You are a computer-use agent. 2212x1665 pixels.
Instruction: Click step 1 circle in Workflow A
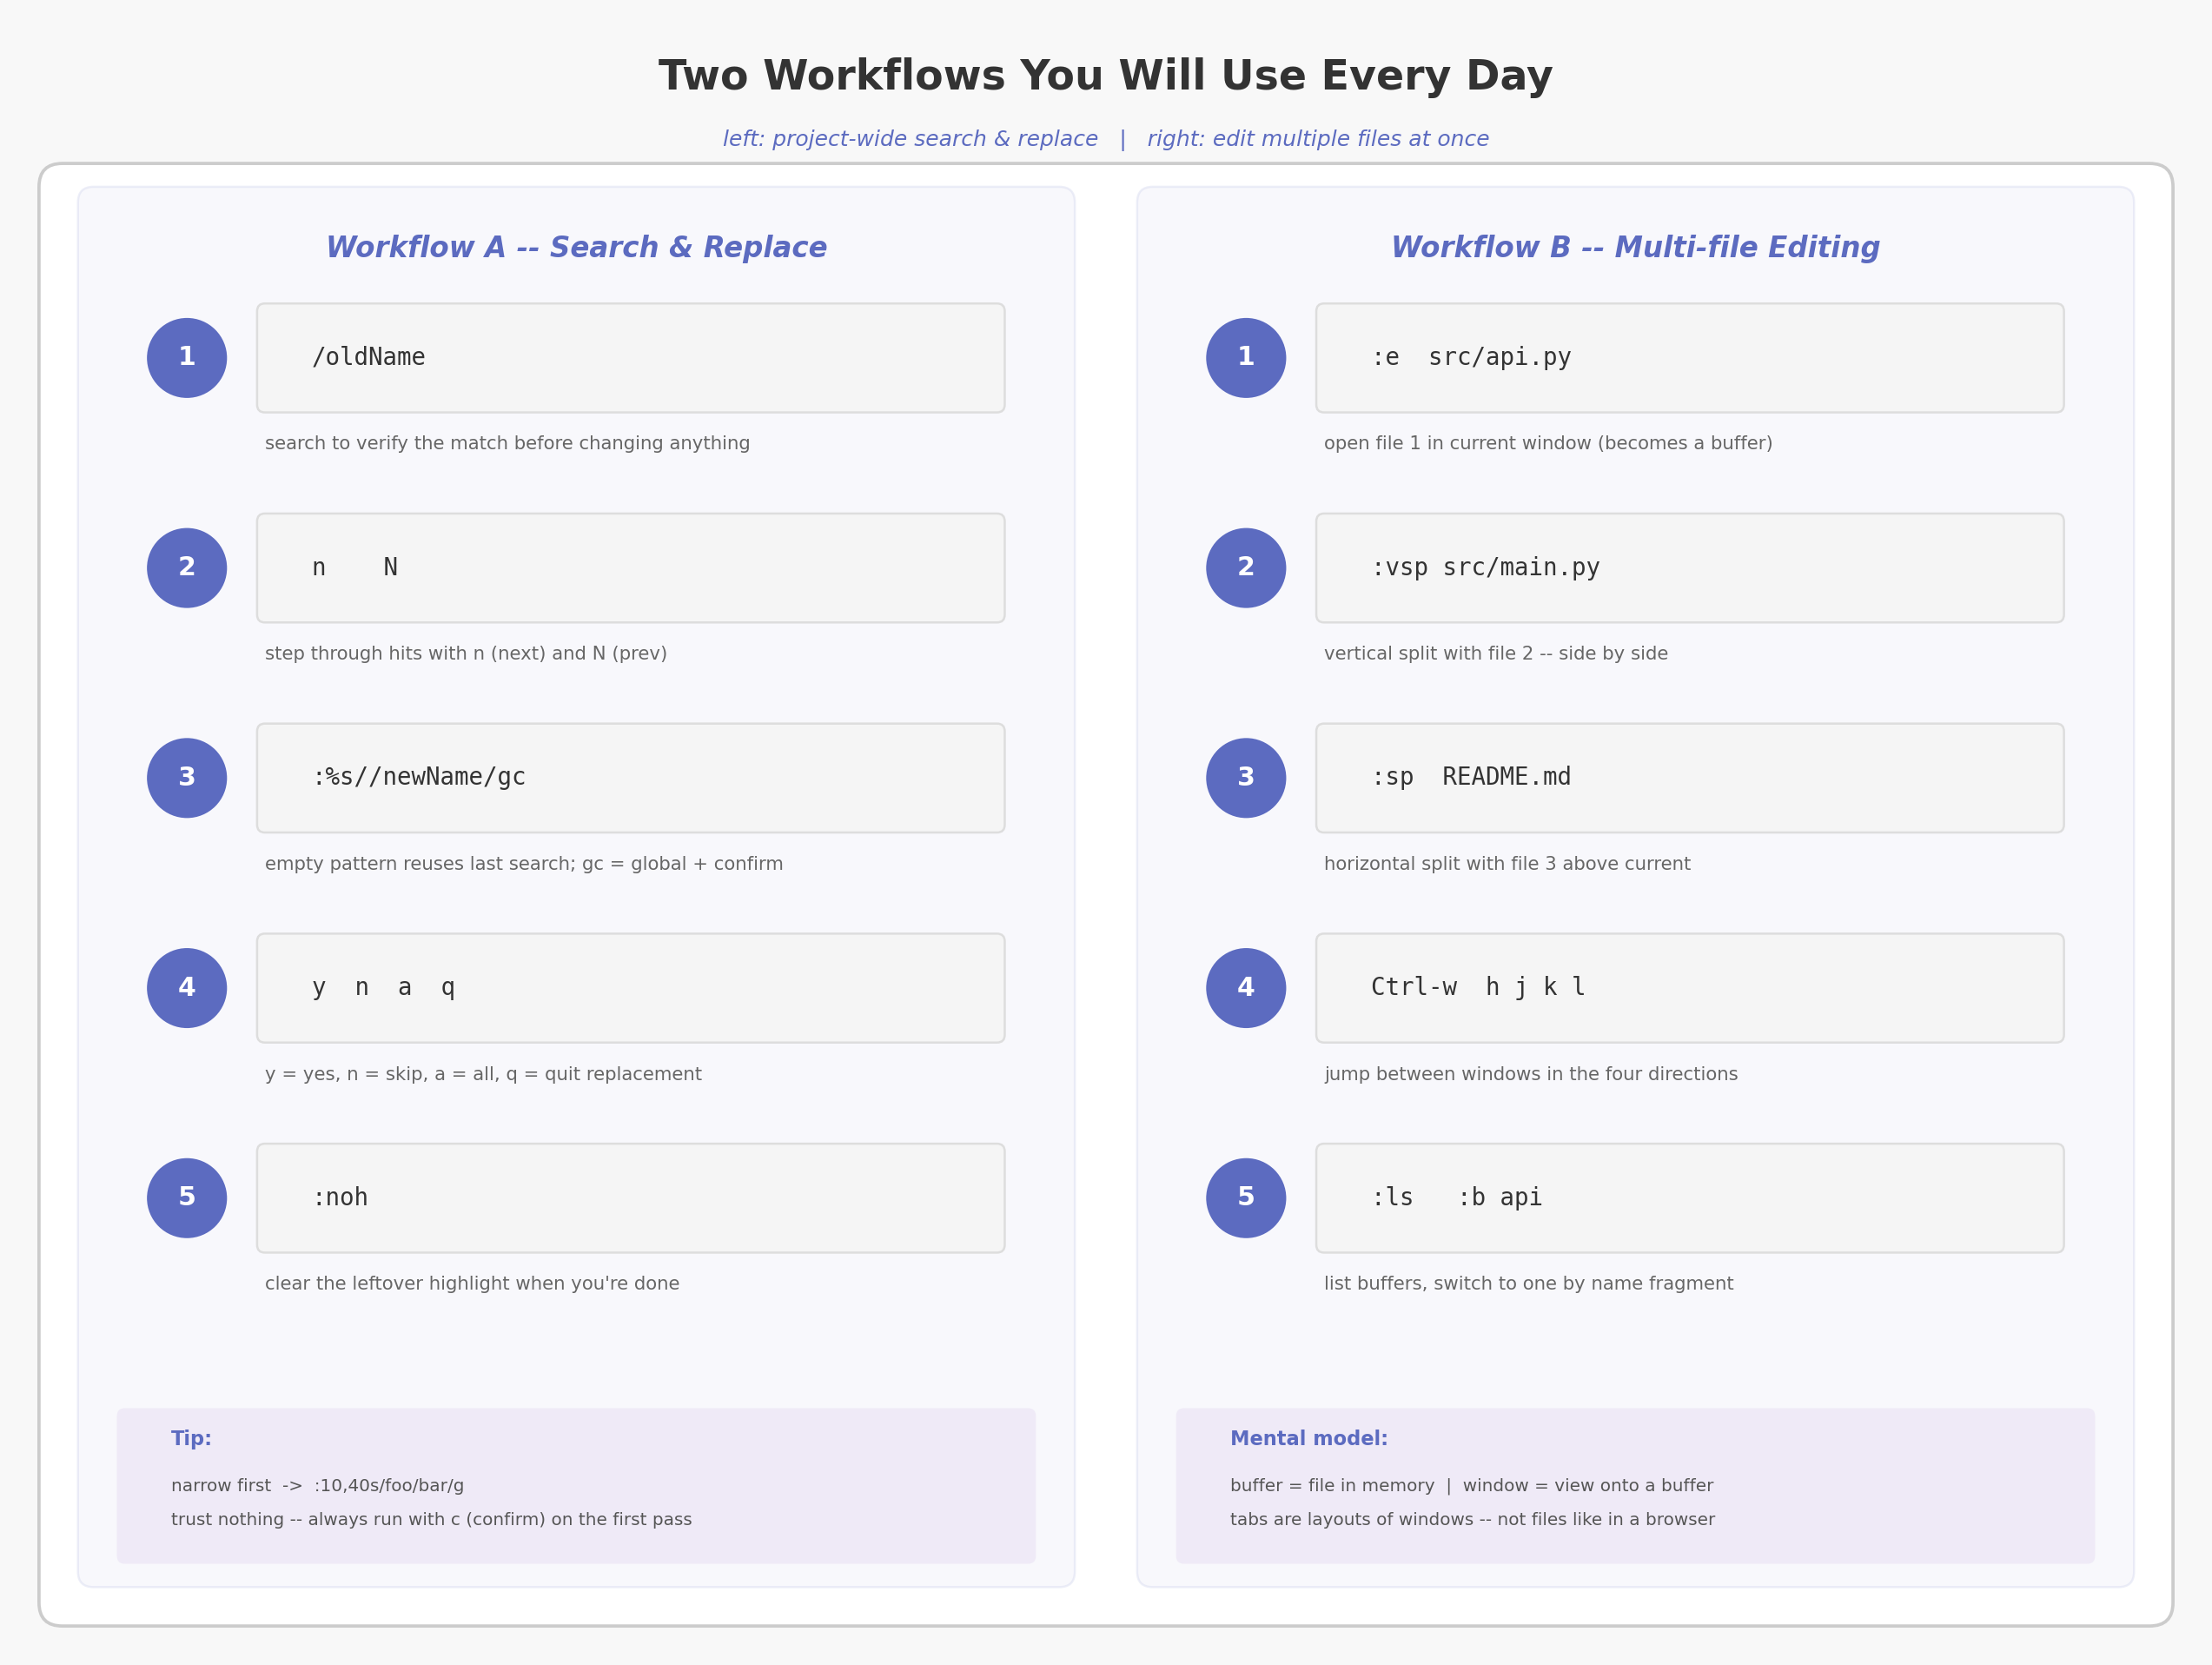(187, 358)
